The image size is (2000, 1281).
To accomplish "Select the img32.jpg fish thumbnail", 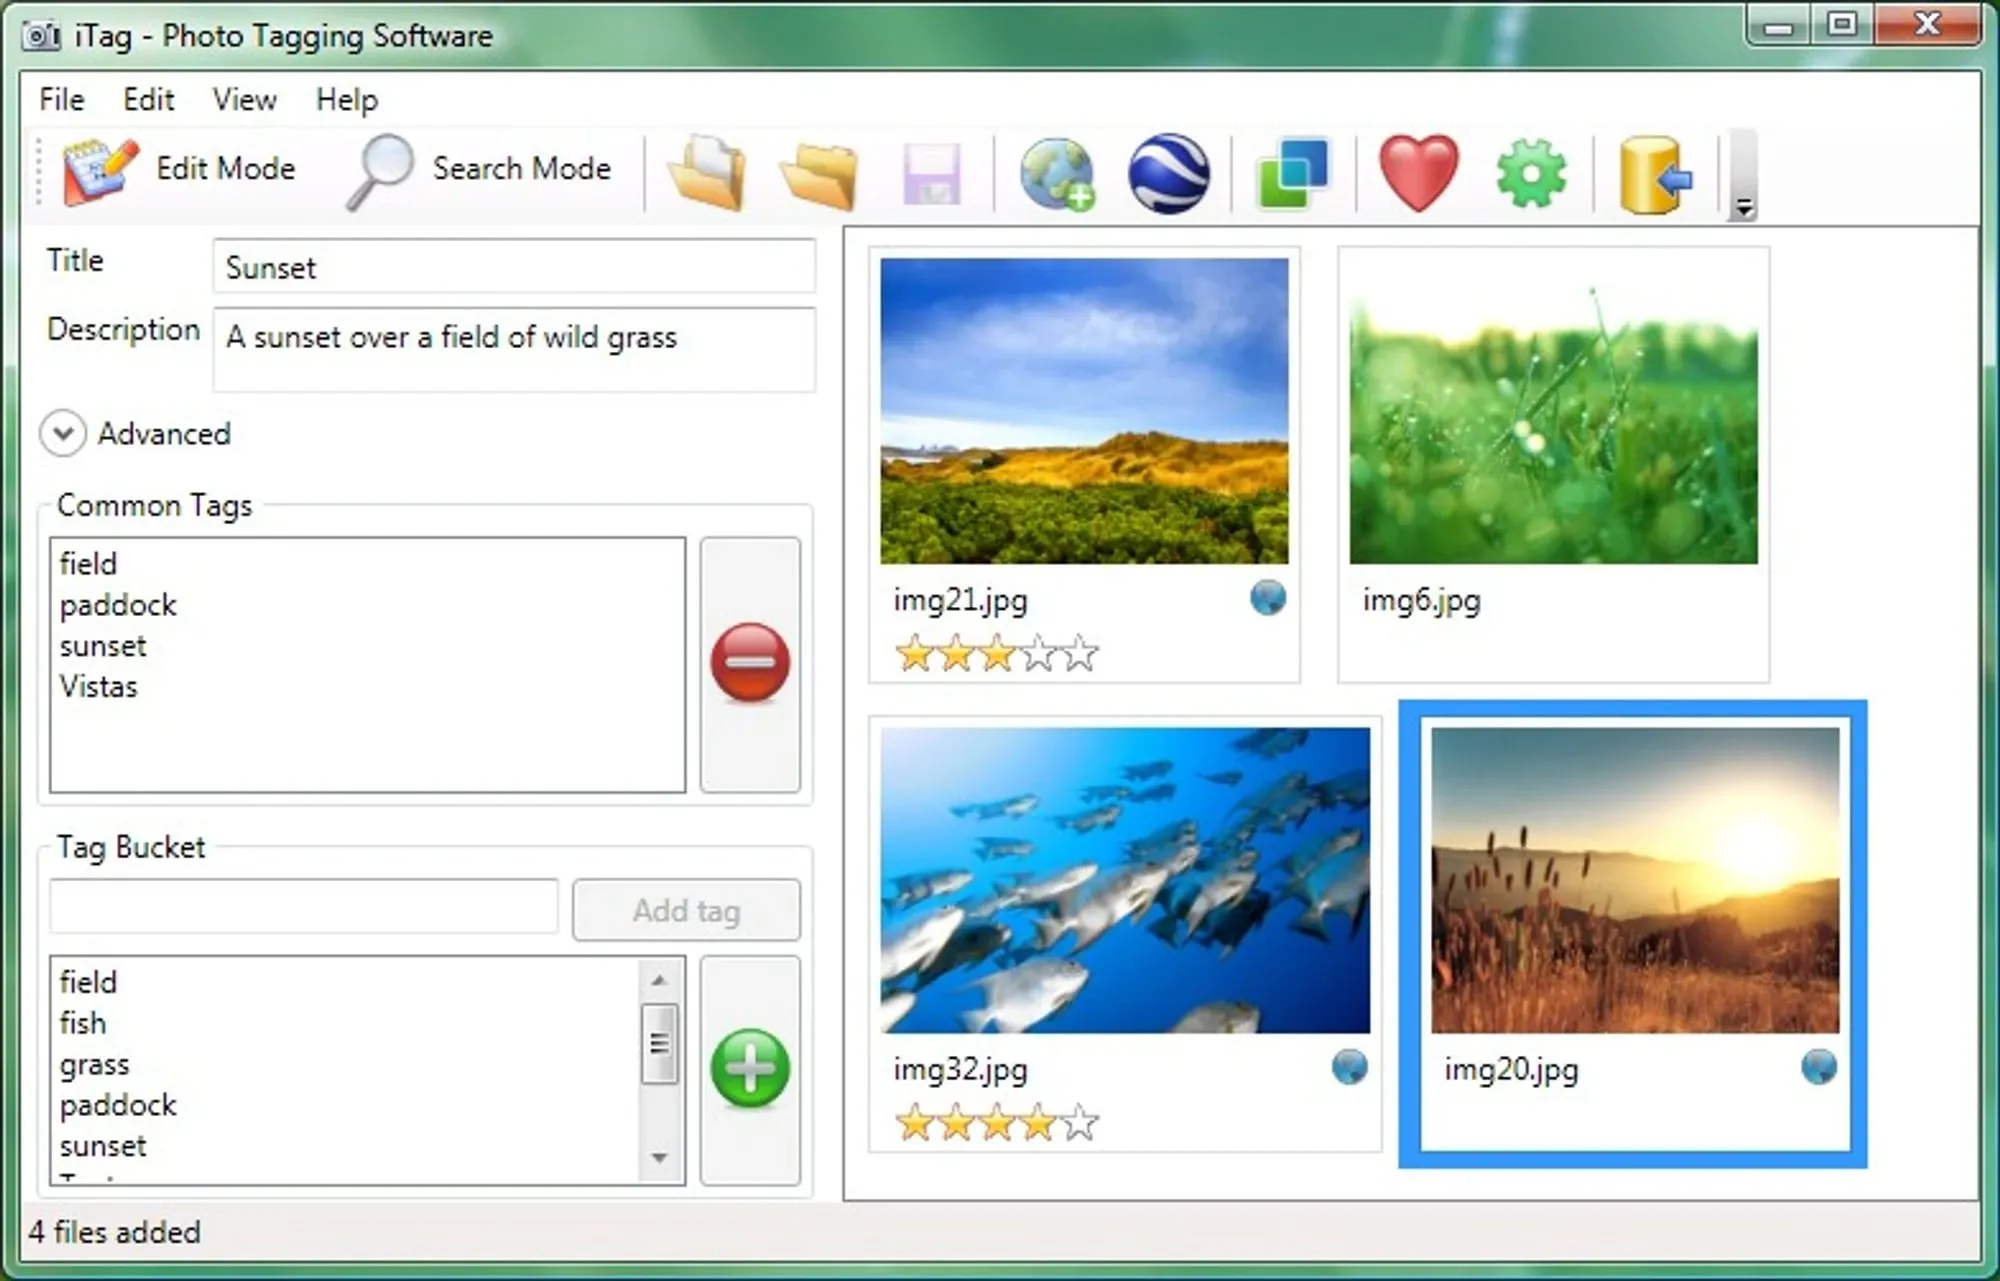I will click(x=1125, y=880).
